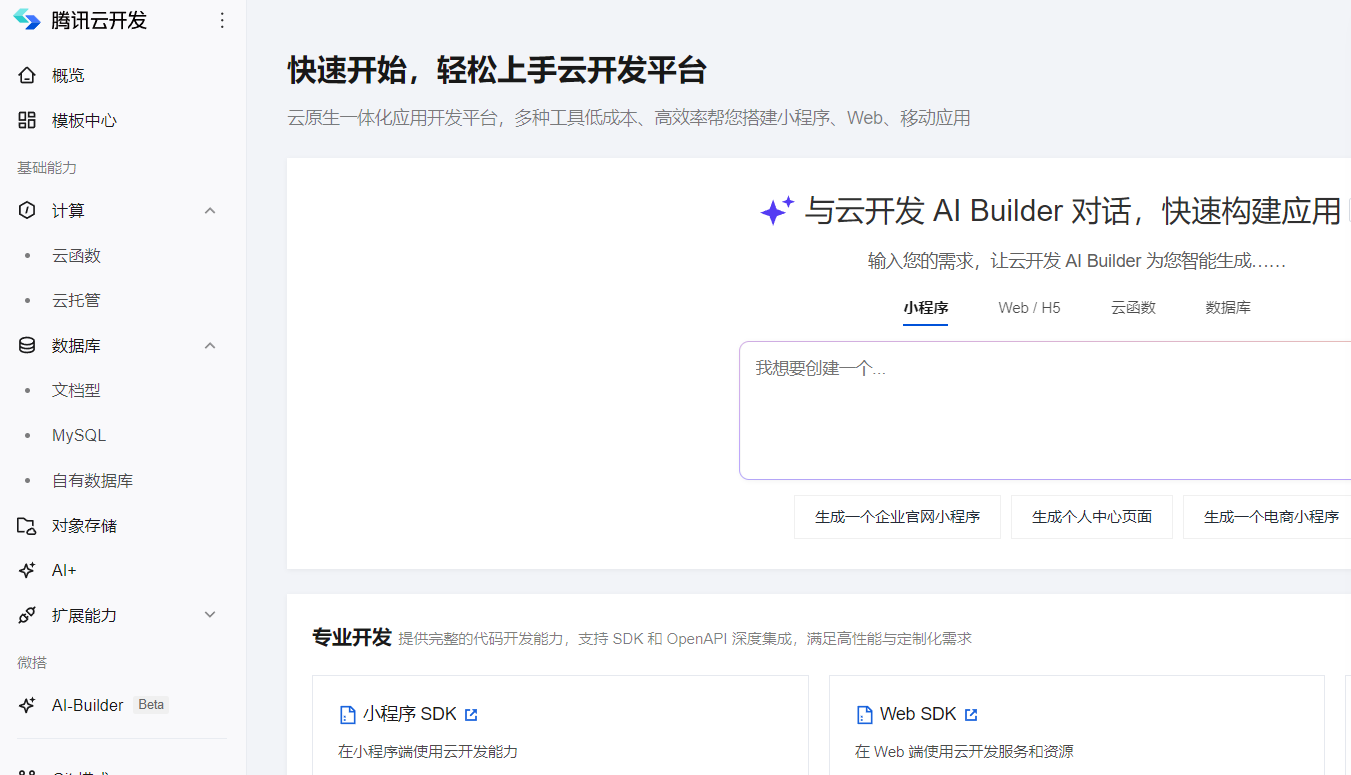Click the AI-Builder sparkle icon in sidebar
1351x775 pixels.
(27, 705)
